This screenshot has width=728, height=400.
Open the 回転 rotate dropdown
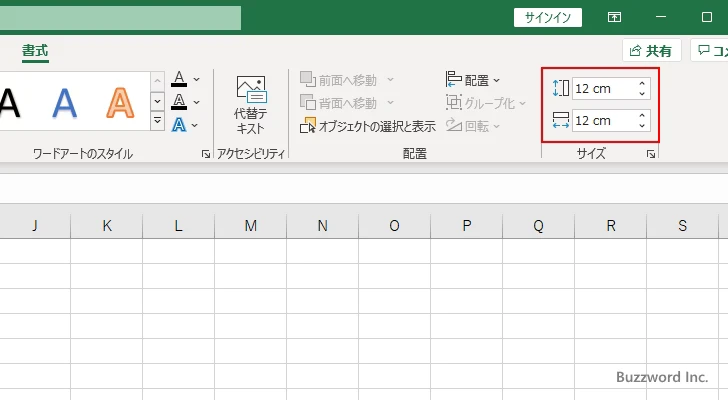(473, 126)
